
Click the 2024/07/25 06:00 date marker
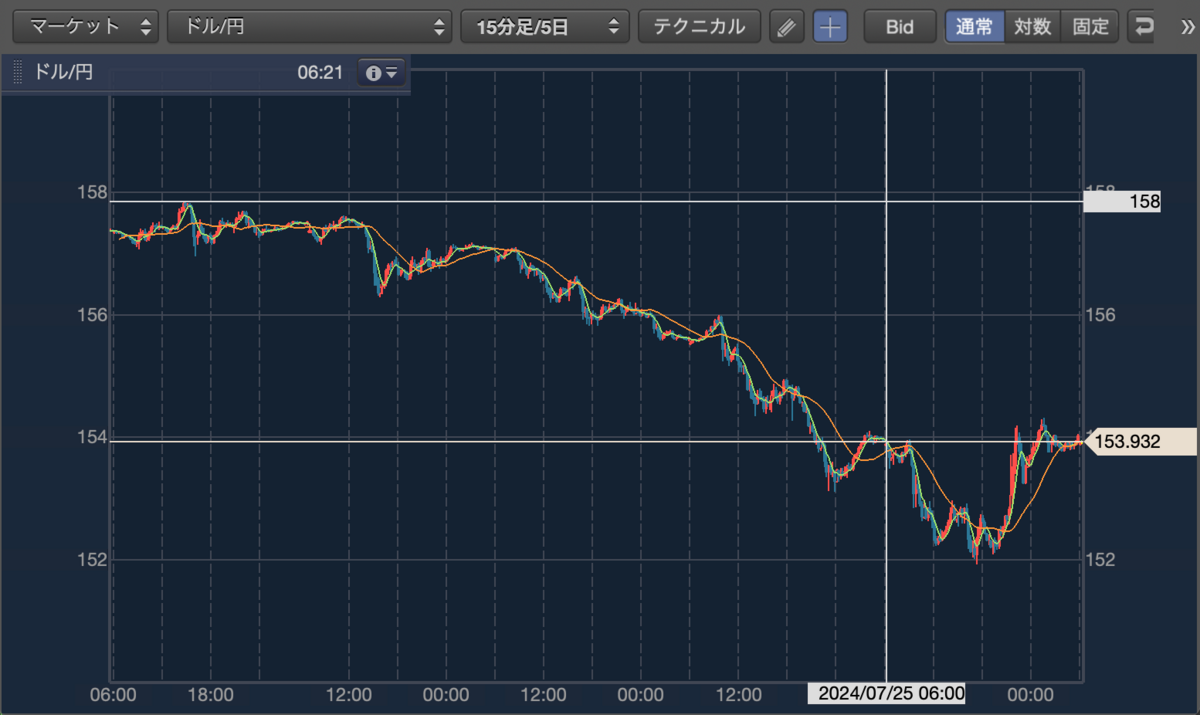pyautogui.click(x=886, y=694)
